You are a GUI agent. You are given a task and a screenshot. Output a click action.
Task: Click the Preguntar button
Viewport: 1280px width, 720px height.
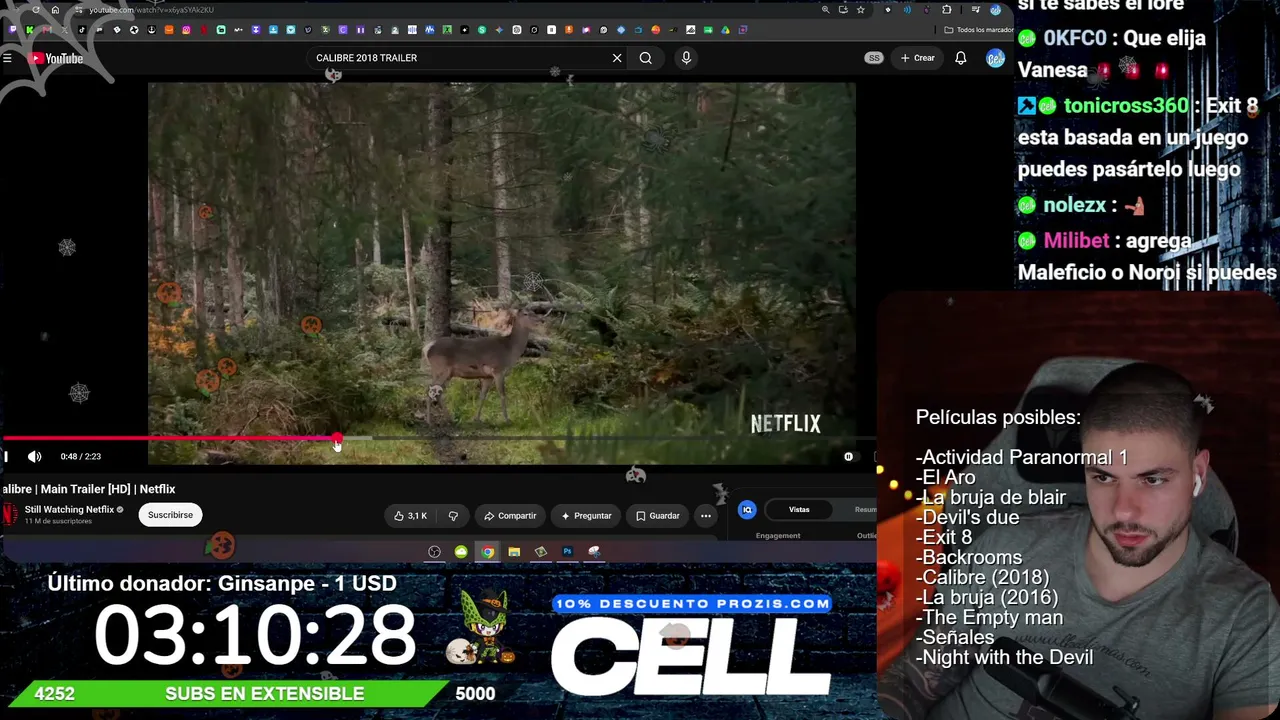coord(586,516)
